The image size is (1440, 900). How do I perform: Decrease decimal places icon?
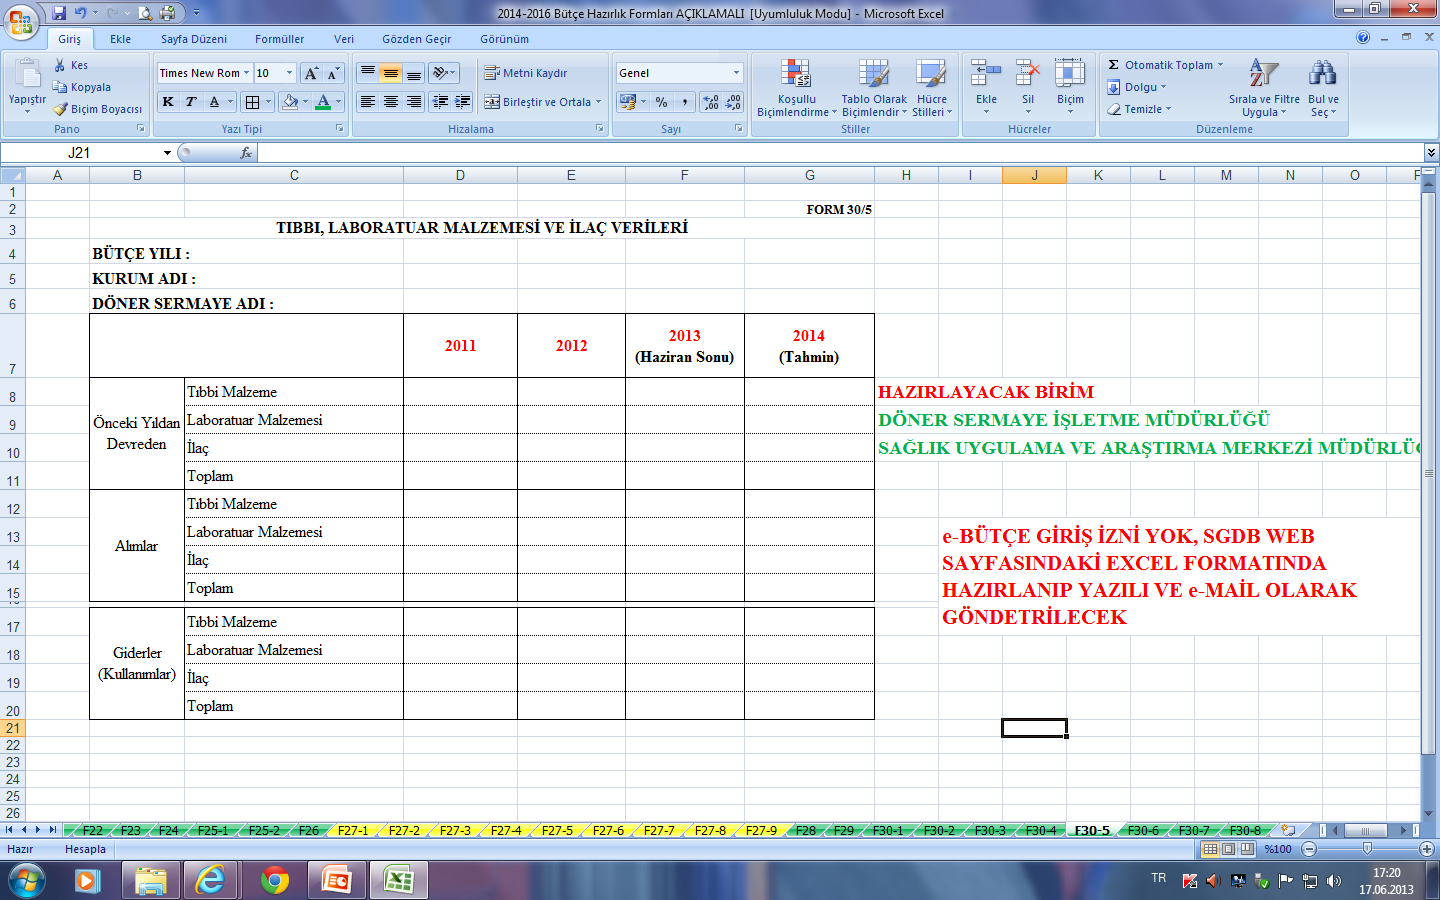click(x=733, y=102)
